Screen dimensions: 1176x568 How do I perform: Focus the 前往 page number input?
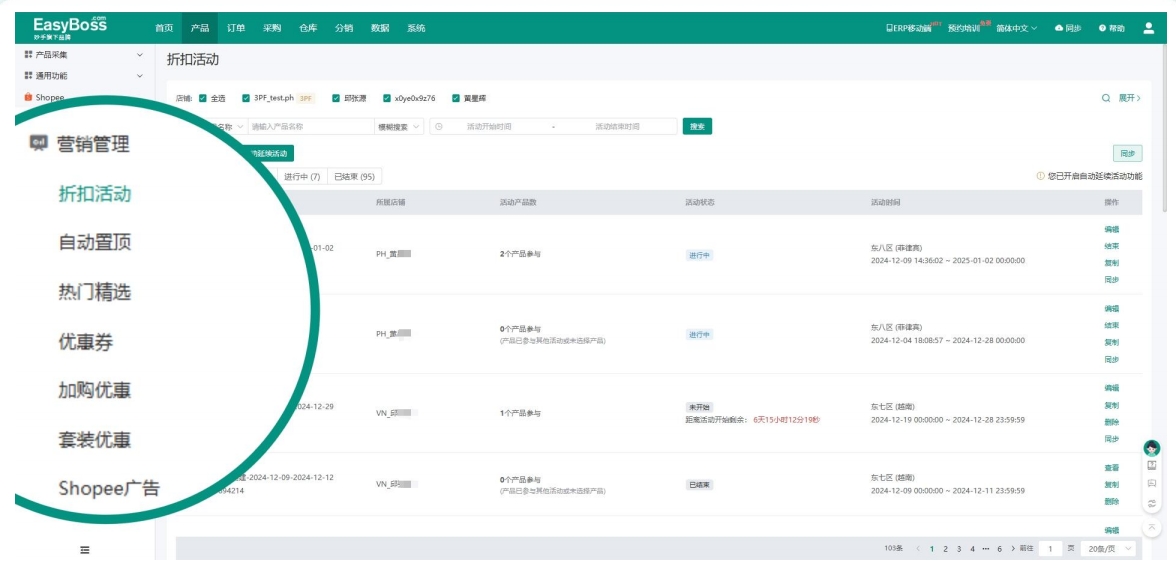(x=1051, y=549)
